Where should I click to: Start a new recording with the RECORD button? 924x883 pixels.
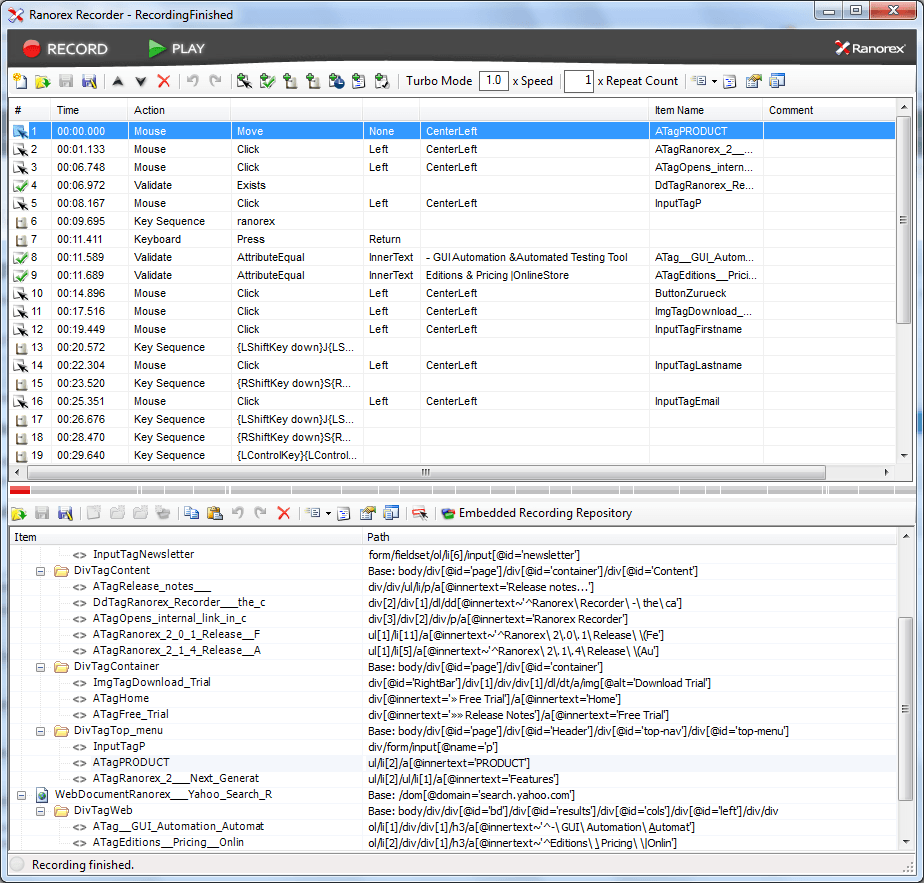(65, 48)
